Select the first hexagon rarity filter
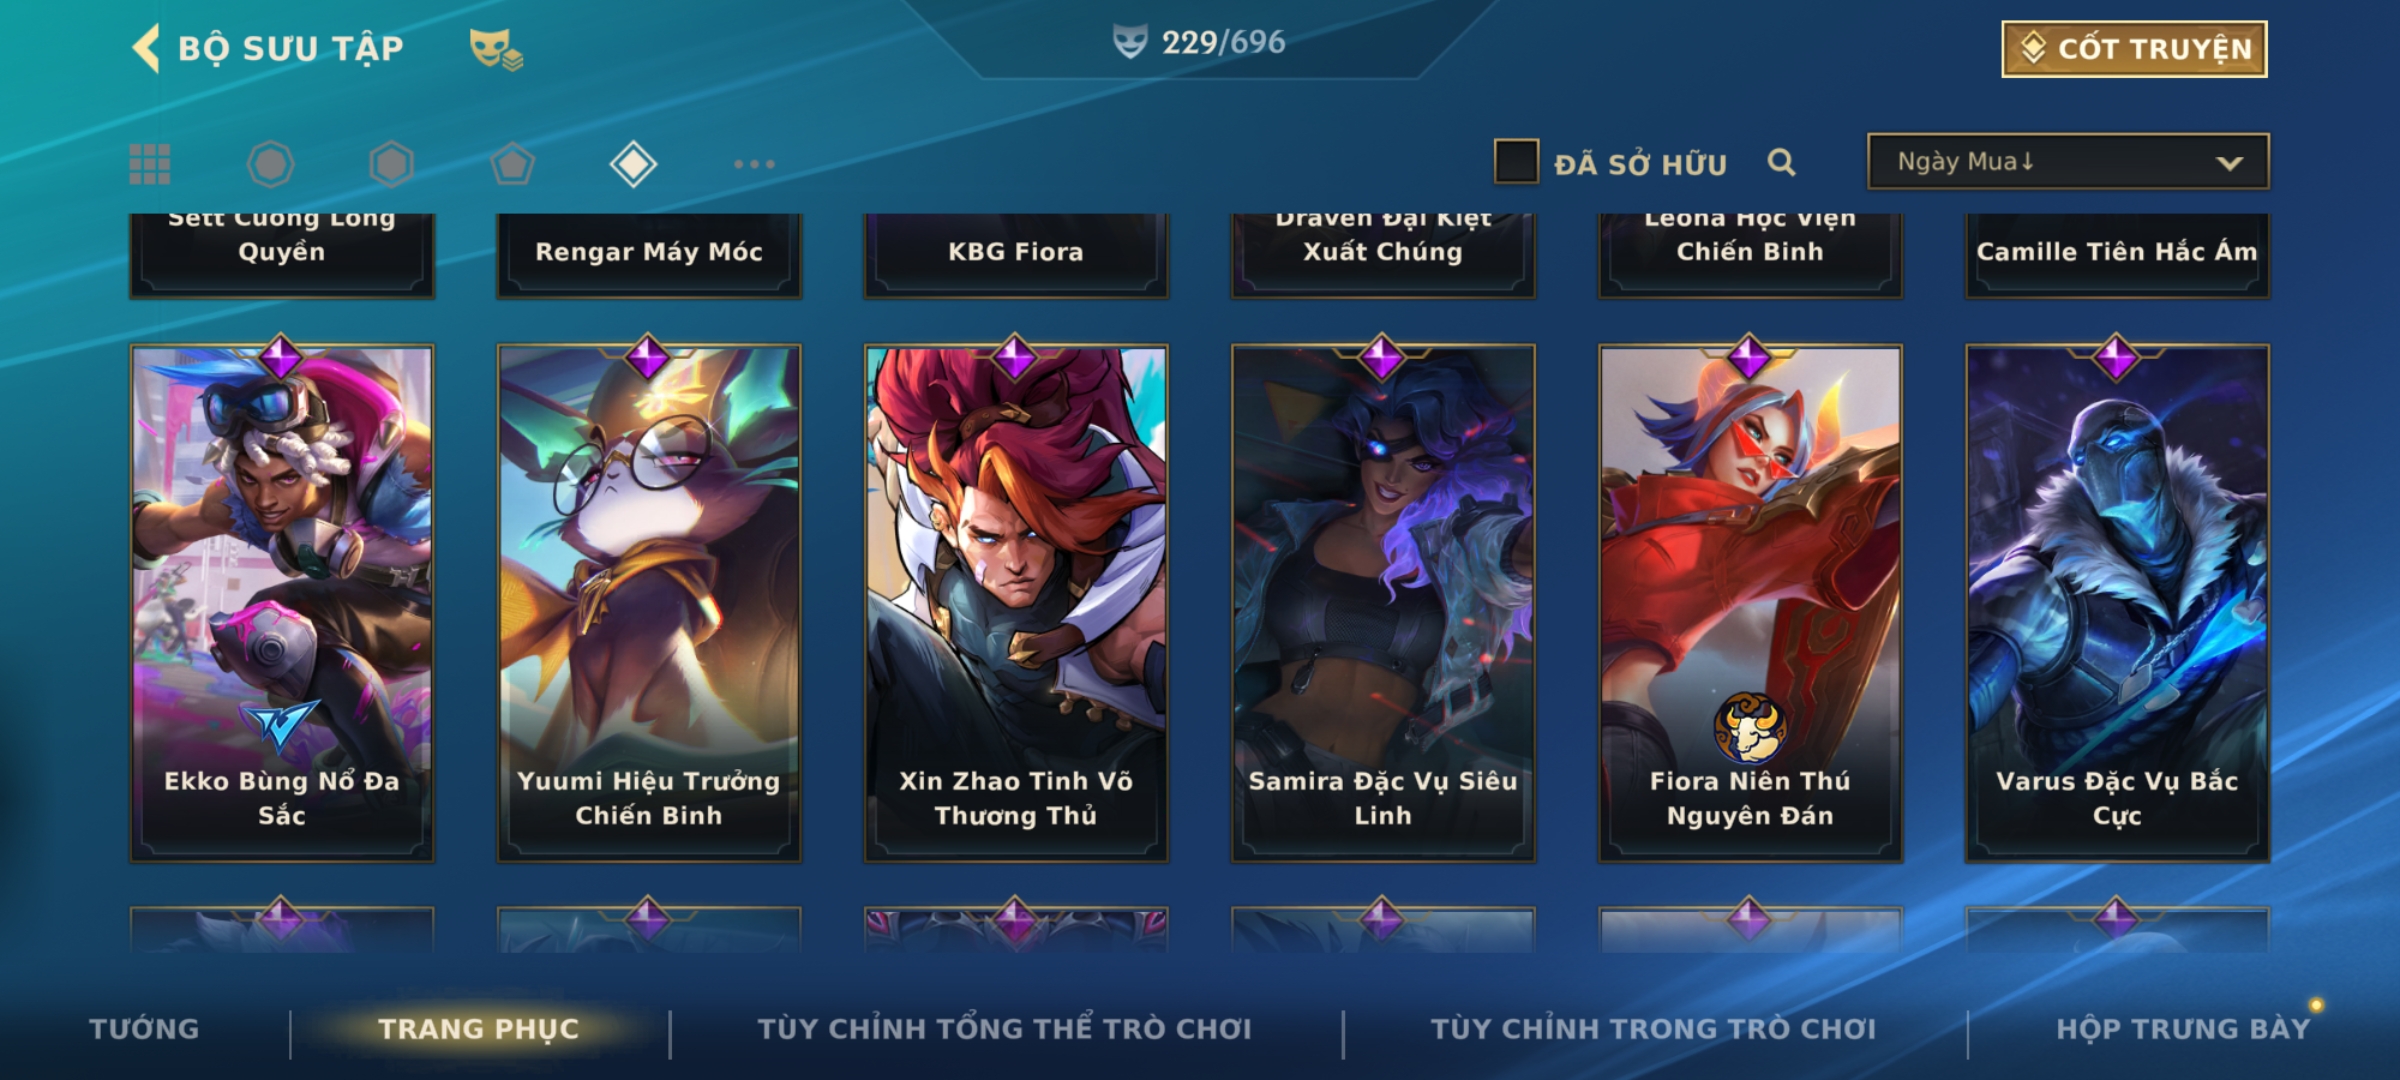The width and height of the screenshot is (2400, 1080). [270, 164]
